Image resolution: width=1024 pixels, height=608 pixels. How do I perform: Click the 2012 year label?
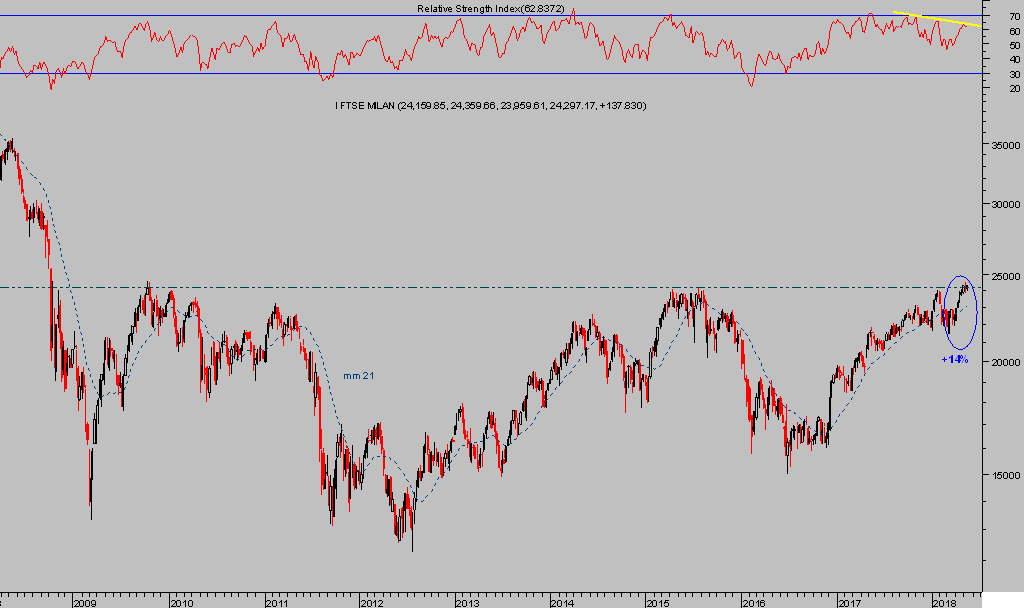tap(371, 602)
